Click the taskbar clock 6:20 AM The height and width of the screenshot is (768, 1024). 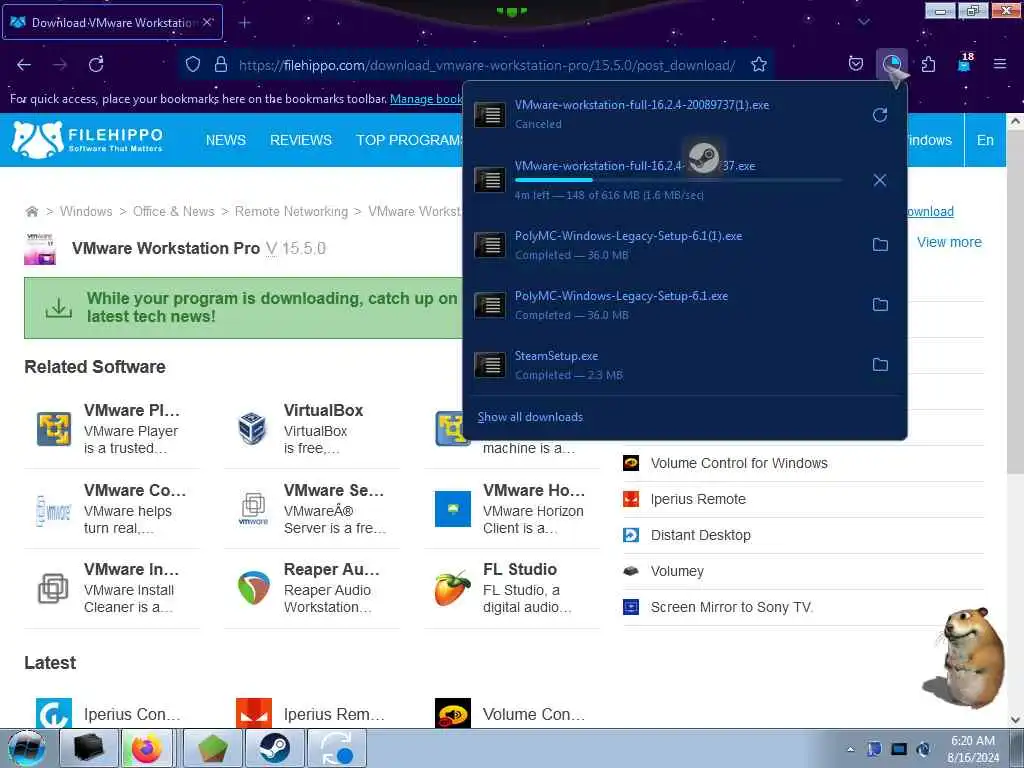973,748
